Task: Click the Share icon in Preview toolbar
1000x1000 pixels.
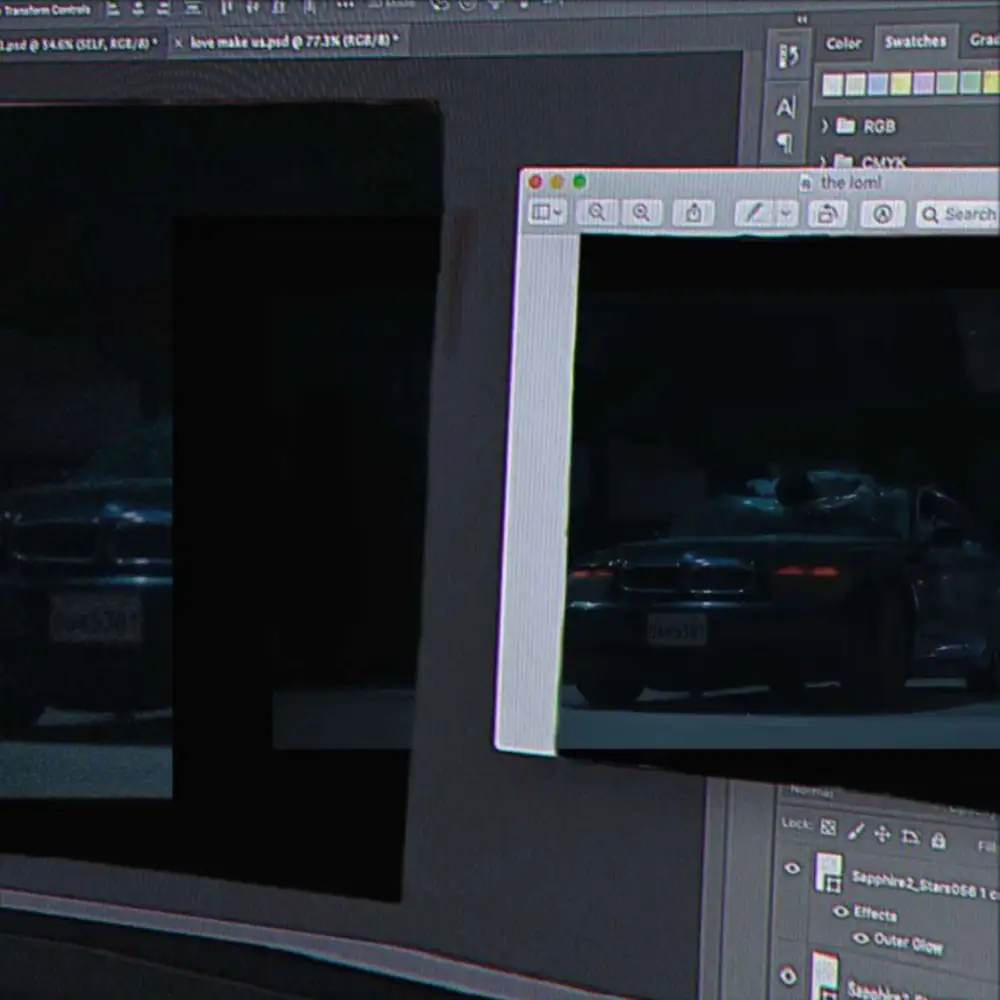Action: click(693, 213)
